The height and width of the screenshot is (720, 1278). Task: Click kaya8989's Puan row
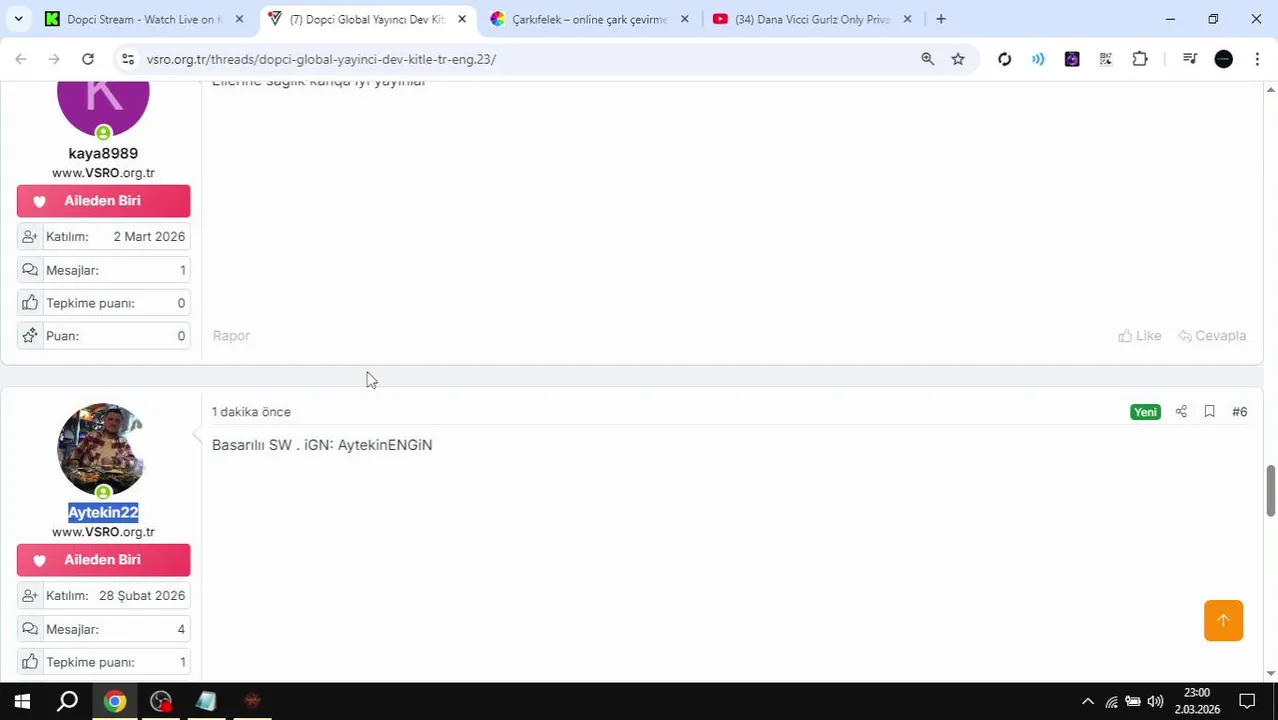coord(104,336)
